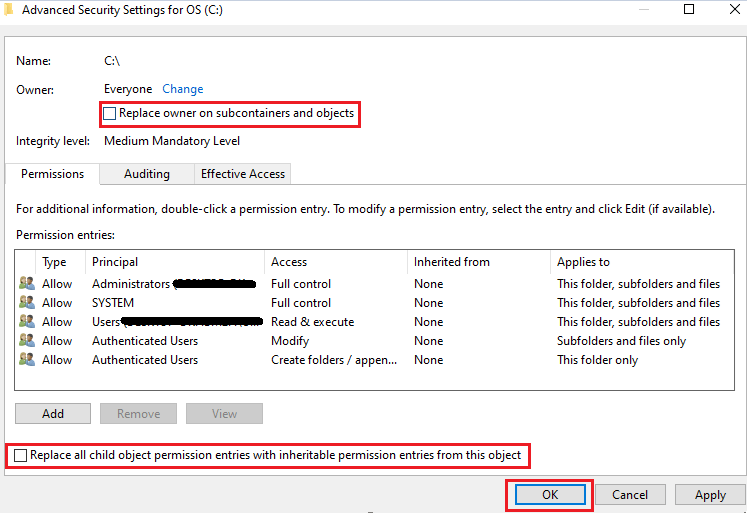The height and width of the screenshot is (513, 747).
Task: Switch to the Permissions tab
Action: (x=52, y=174)
